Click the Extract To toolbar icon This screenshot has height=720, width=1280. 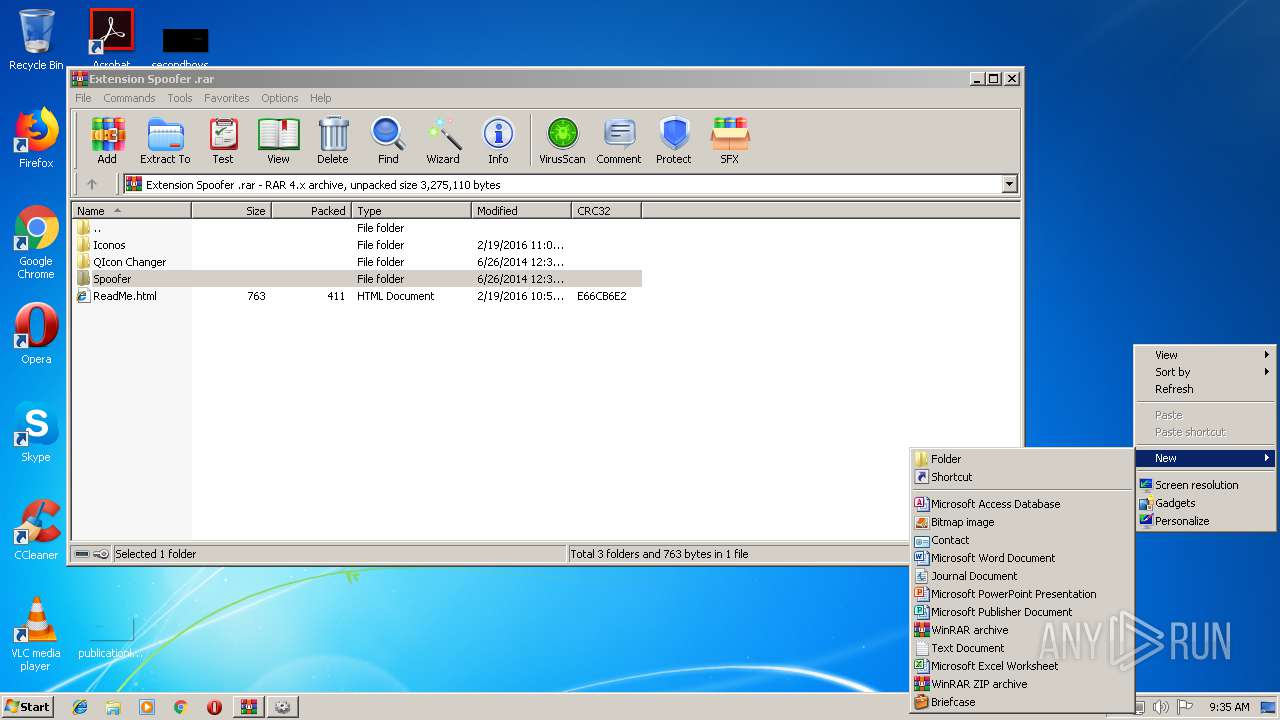click(x=165, y=140)
